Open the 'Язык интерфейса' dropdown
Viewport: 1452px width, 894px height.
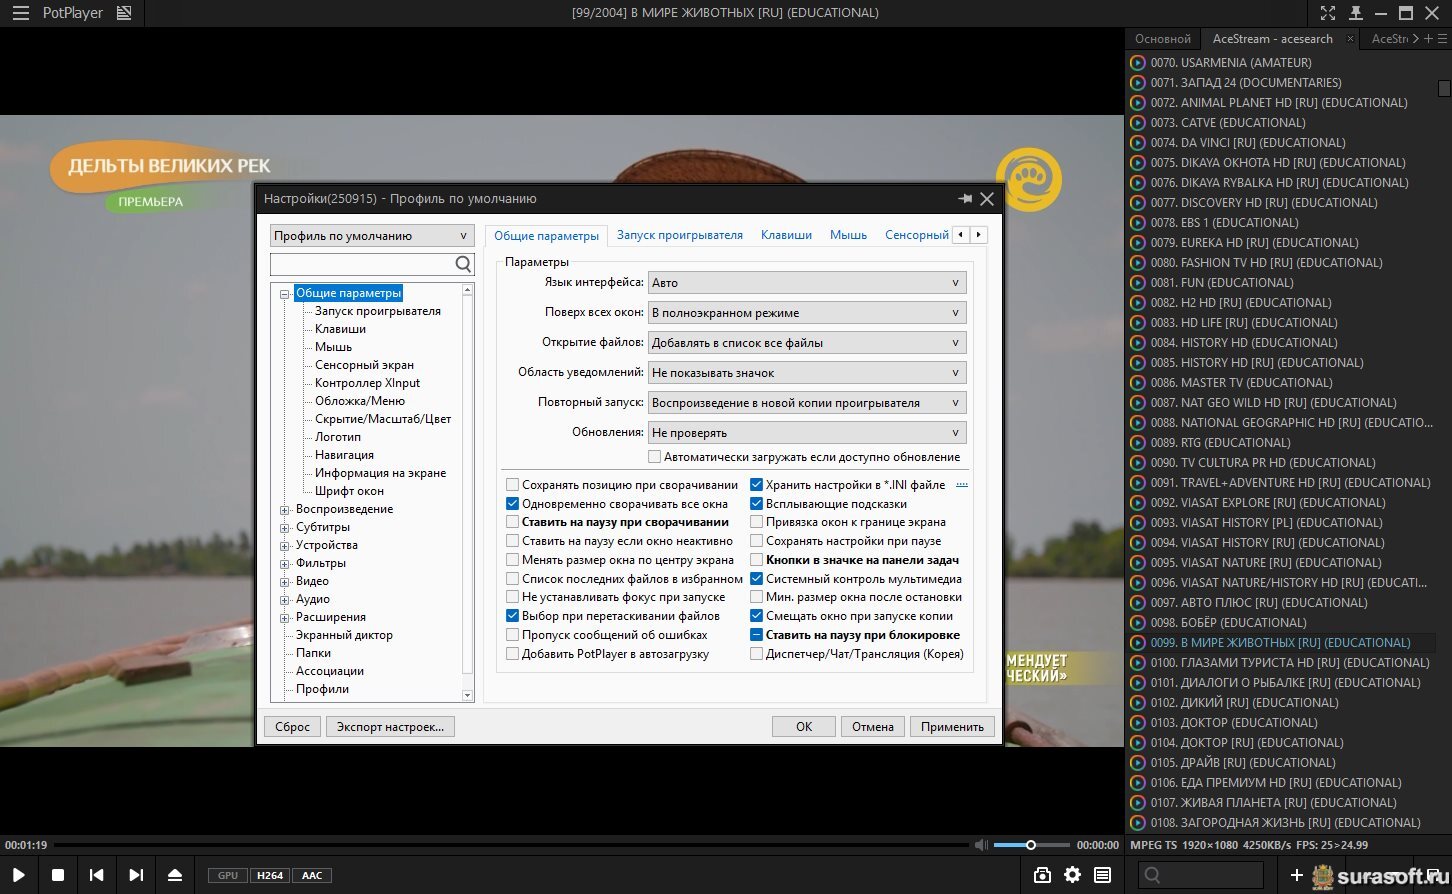coord(806,283)
